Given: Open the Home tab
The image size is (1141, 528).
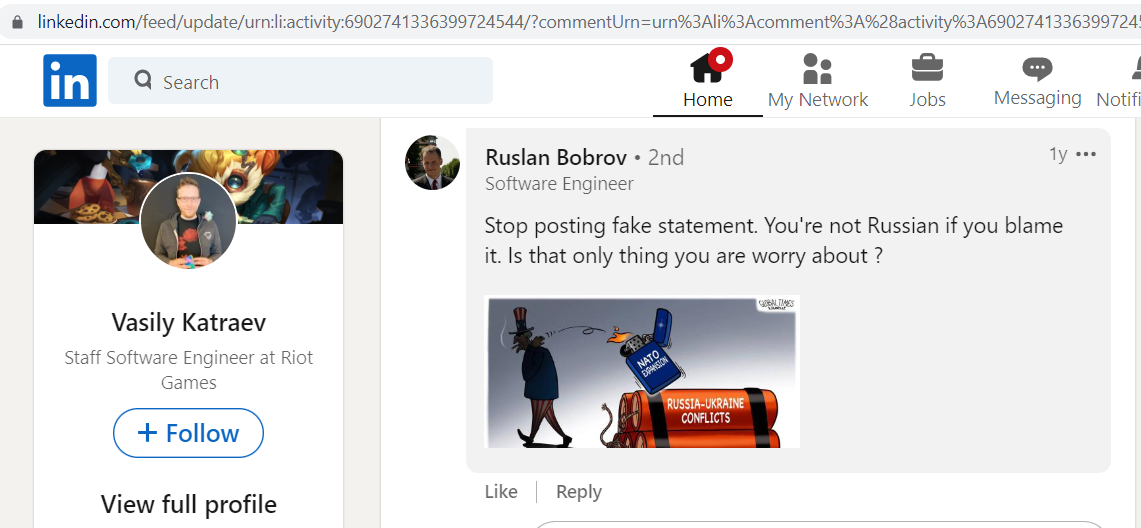Looking at the screenshot, I should tap(707, 80).
